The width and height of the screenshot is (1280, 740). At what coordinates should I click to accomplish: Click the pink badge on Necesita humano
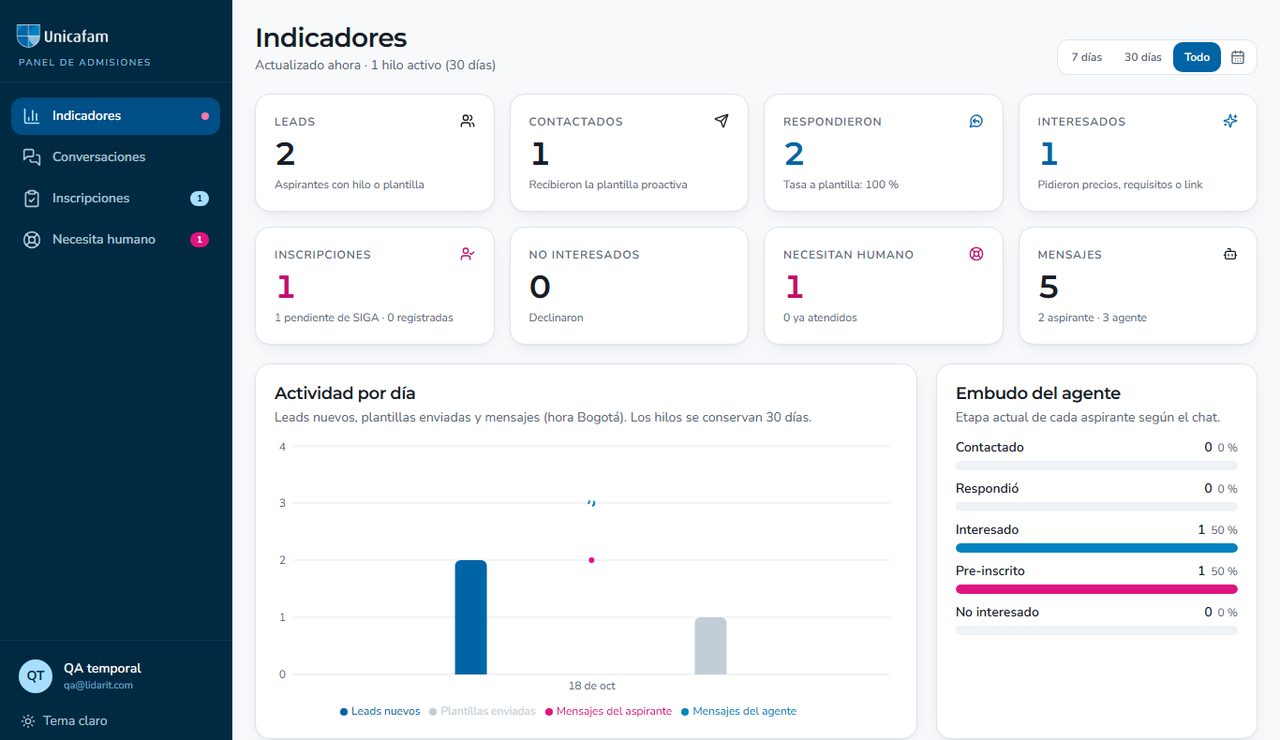pyautogui.click(x=199, y=239)
